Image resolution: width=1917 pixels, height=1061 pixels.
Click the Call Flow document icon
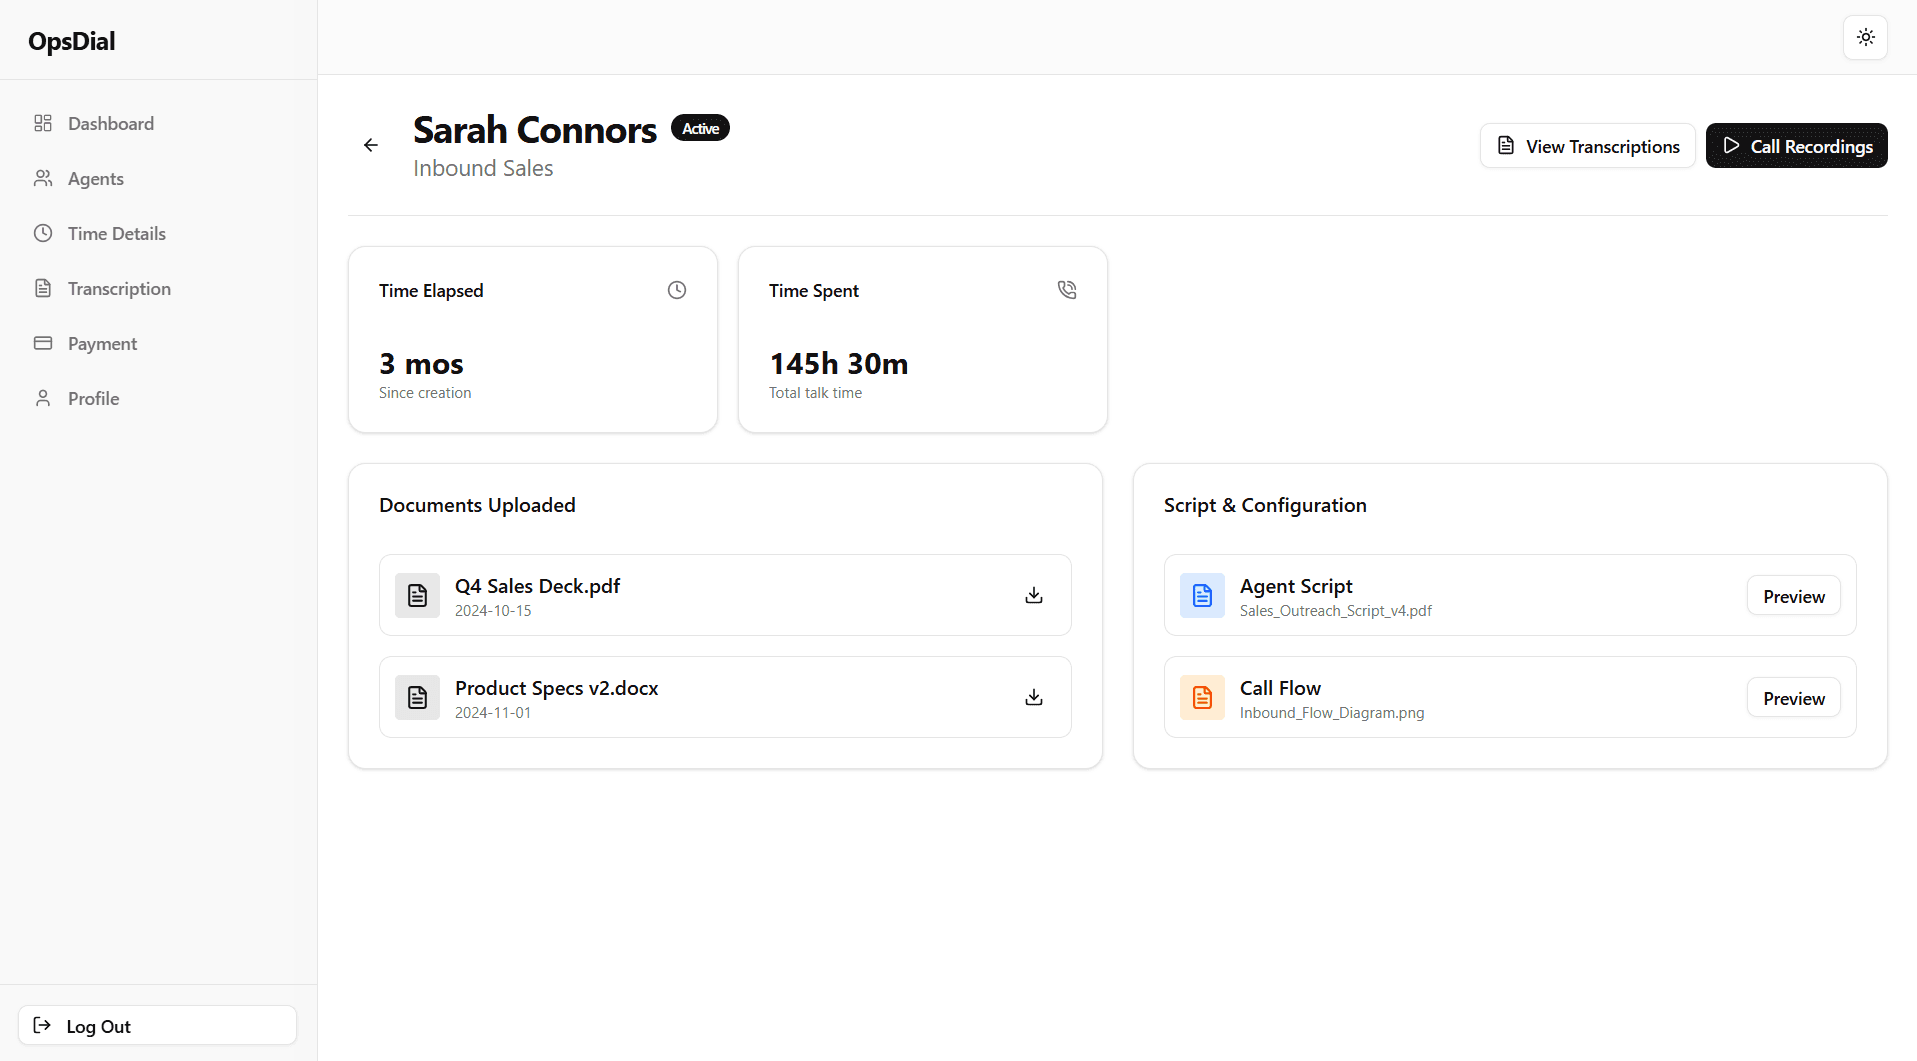1202,697
